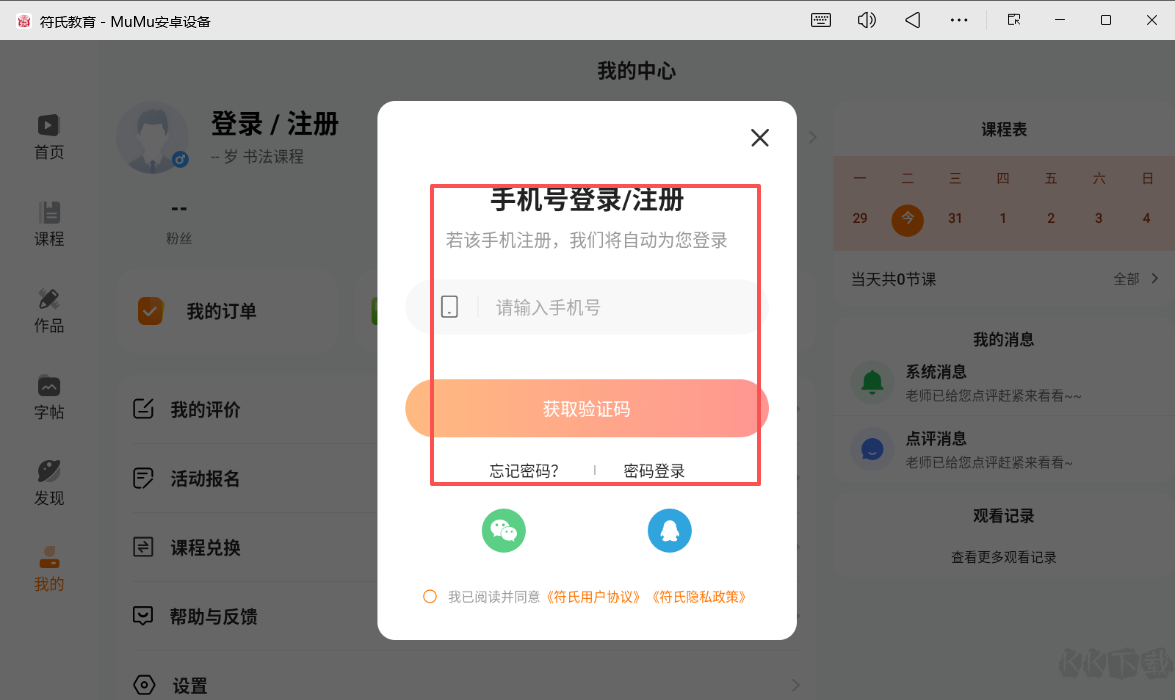Viewport: 1175px width, 700px height.
Task: Log in with the QQ icon
Action: tap(669, 530)
